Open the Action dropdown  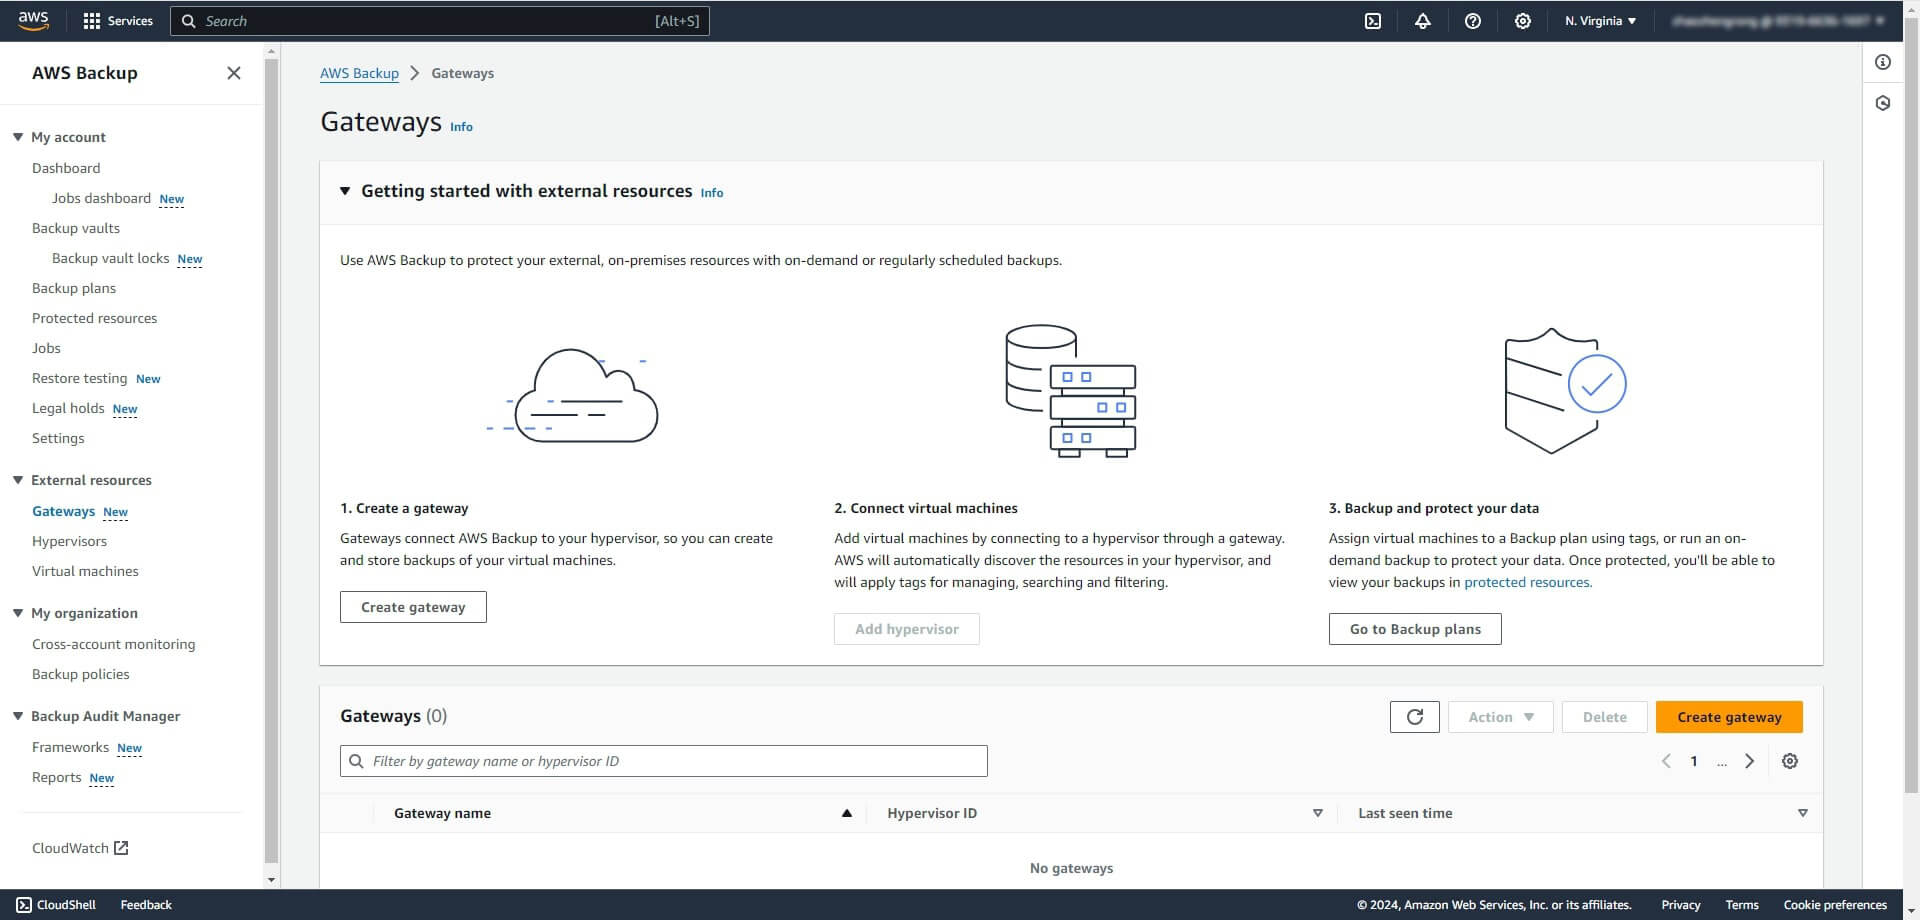[x=1501, y=717]
